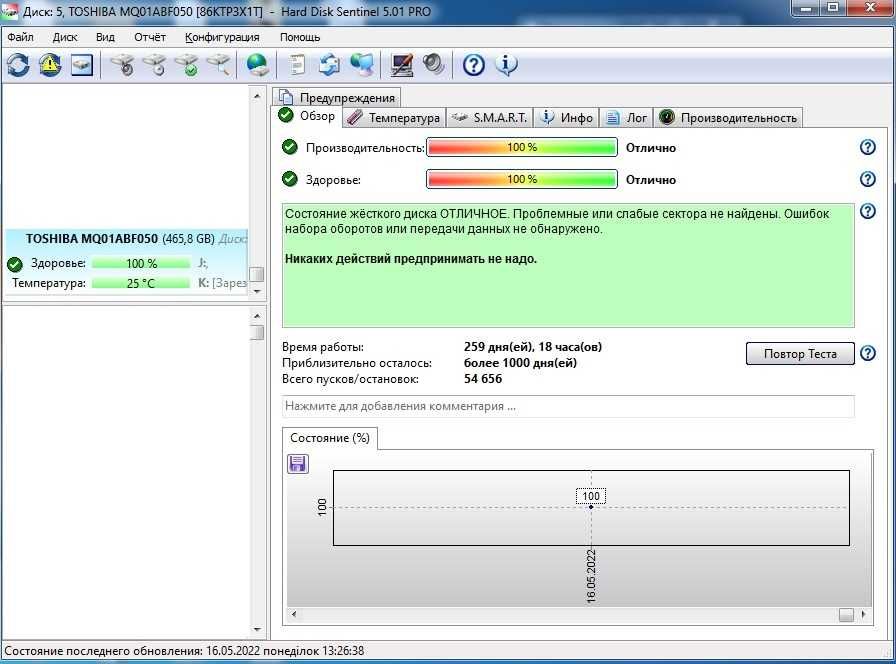
Task: Click the 25 °C temperature bar in left panel
Action: [141, 283]
